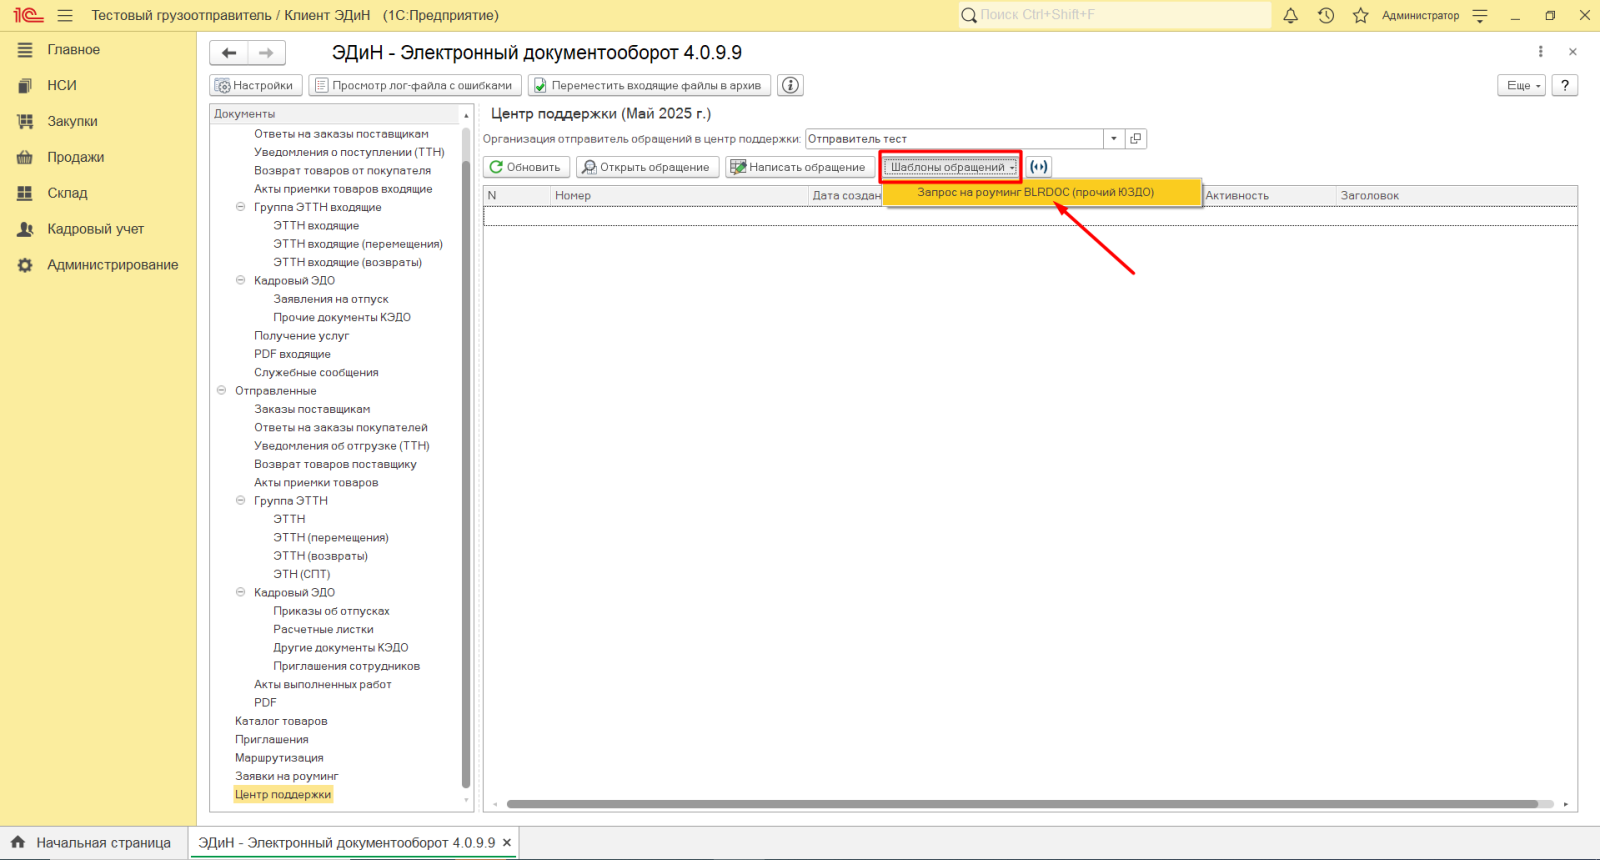Select Заказы поставщикам
The height and width of the screenshot is (860, 1600).
312,409
